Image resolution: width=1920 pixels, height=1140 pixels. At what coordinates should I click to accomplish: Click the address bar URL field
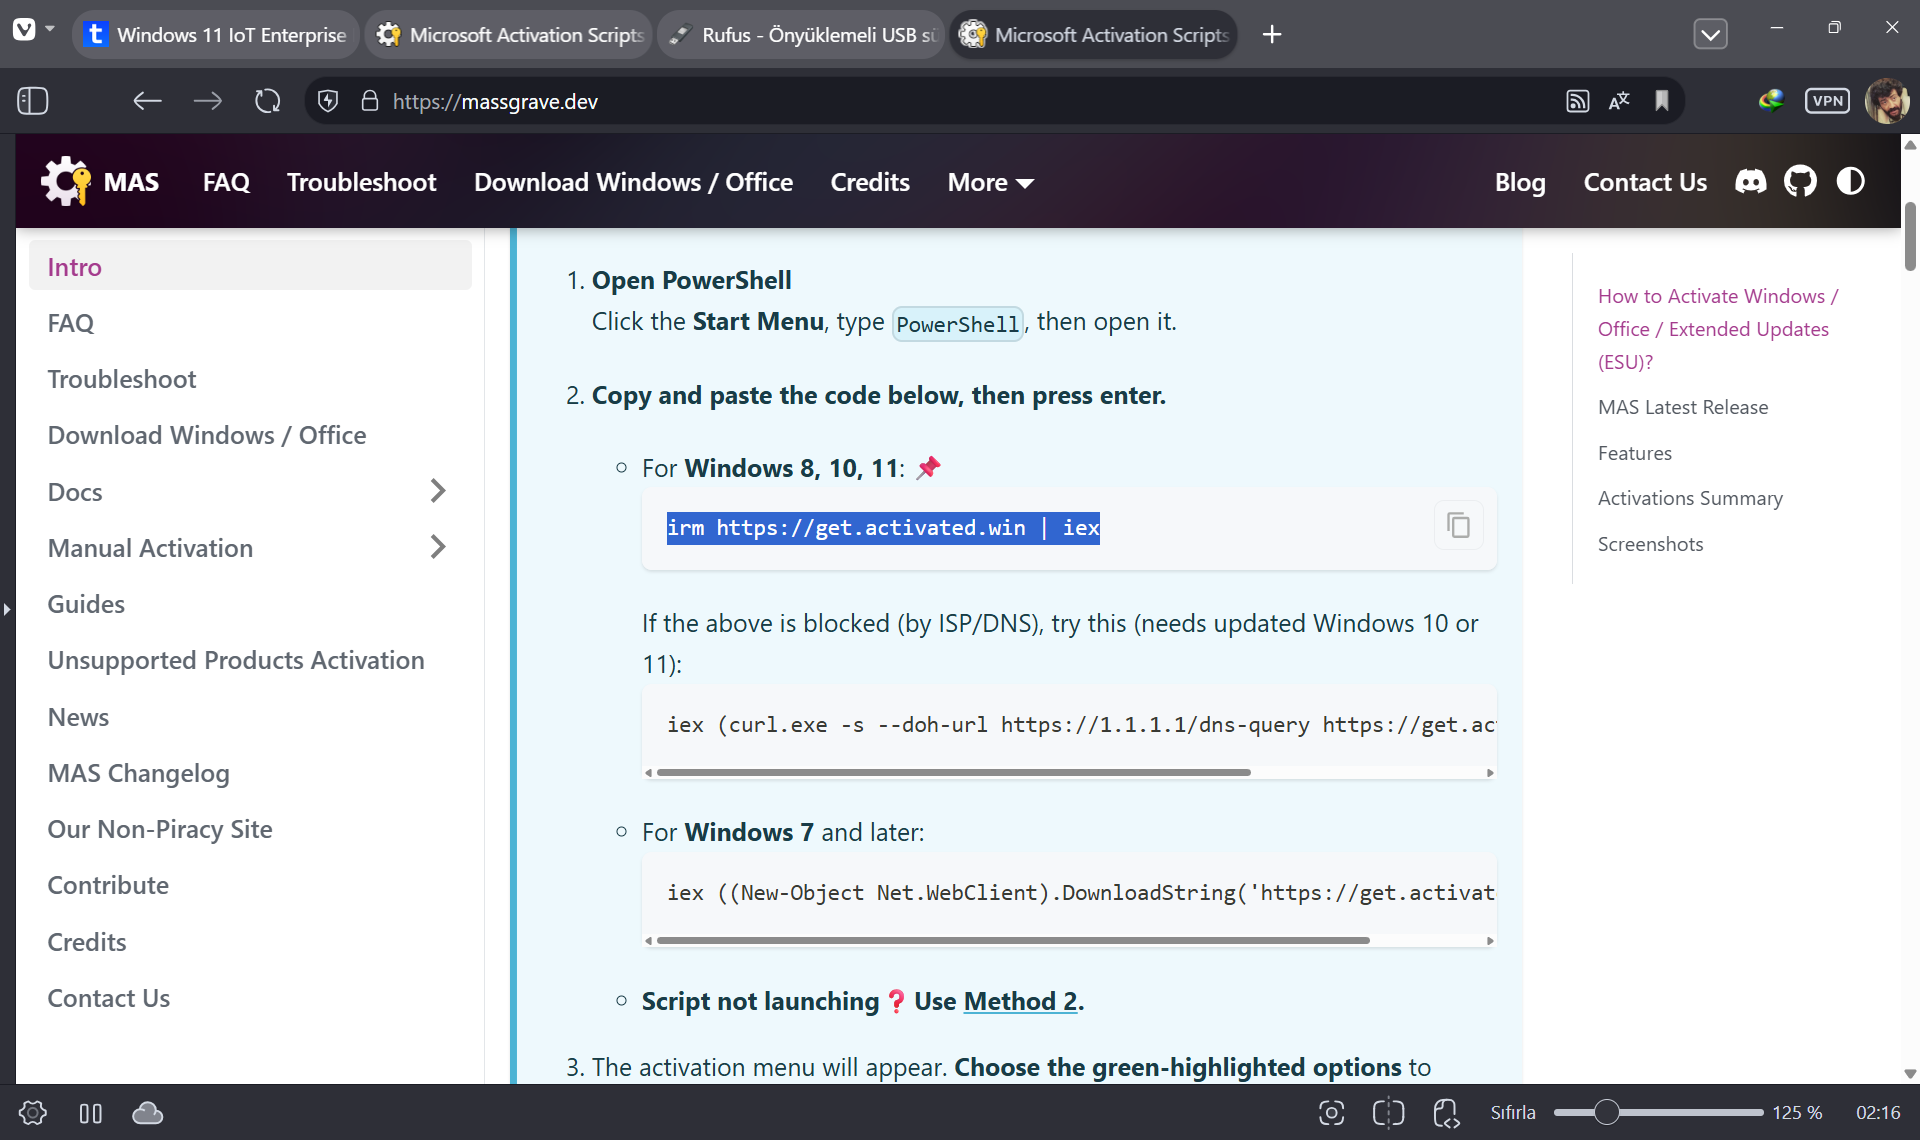tap(960, 101)
